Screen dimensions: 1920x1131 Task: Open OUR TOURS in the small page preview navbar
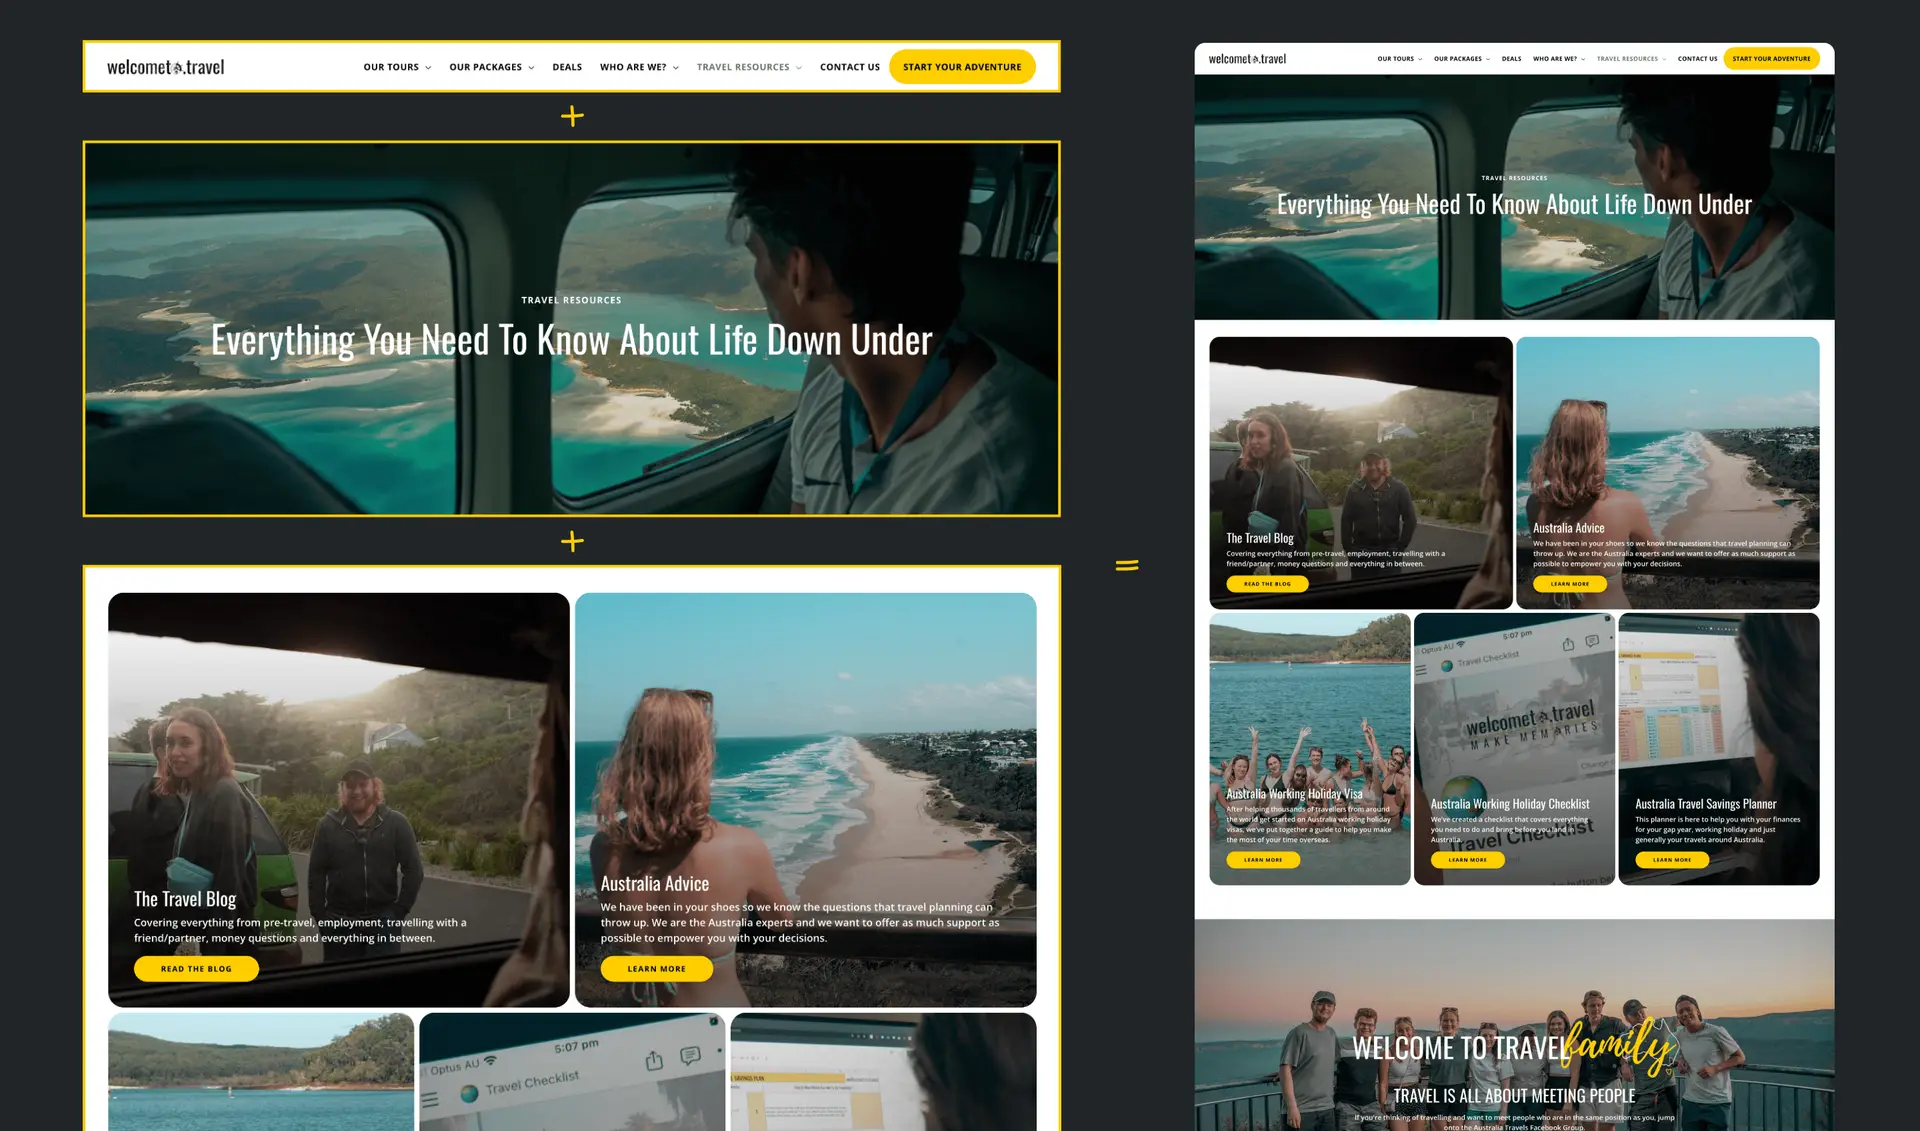(1399, 59)
